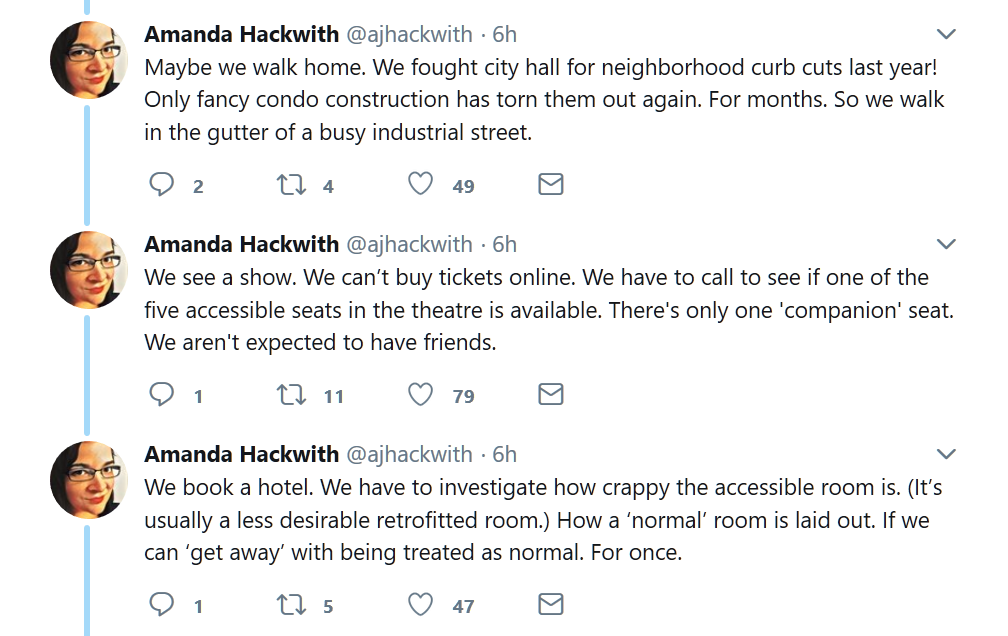This screenshot has width=1008, height=636.
Task: Open the 6h timestamp on theatre tweet
Action: click(x=504, y=244)
